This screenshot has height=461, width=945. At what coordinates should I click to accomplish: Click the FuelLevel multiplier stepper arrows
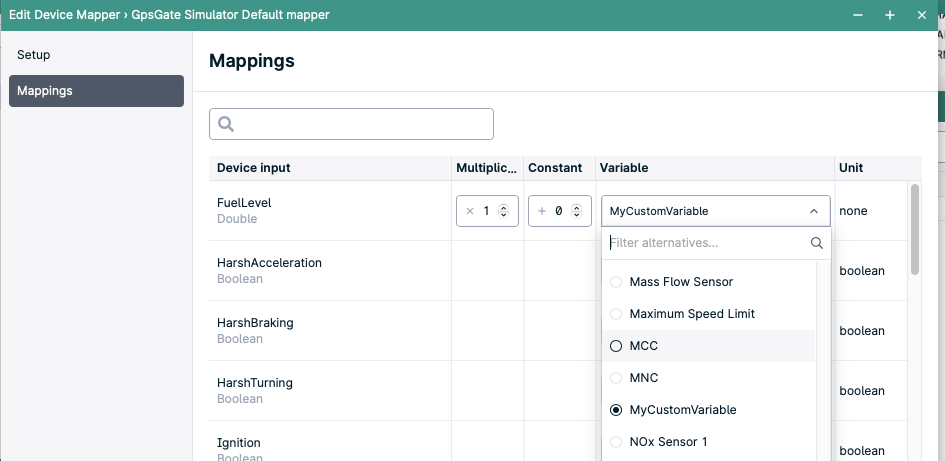(x=504, y=211)
